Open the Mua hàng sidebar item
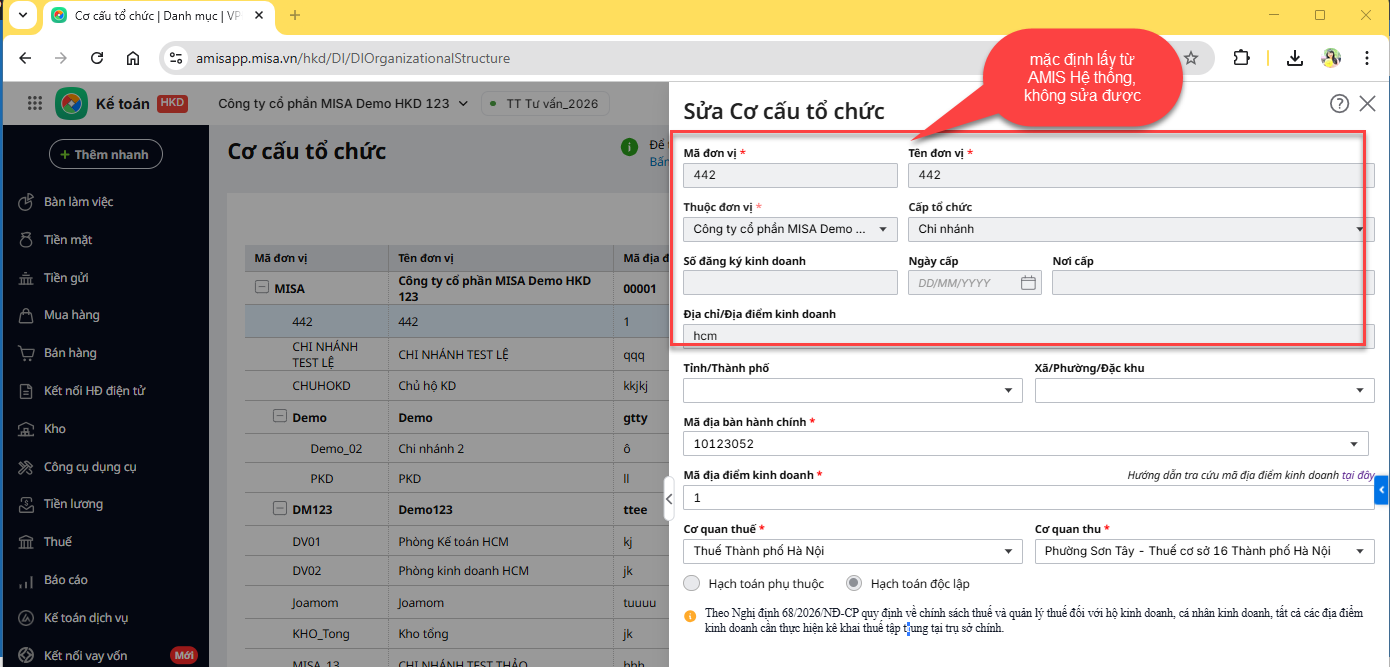Viewport: 1390px width, 667px height. click(x=71, y=315)
